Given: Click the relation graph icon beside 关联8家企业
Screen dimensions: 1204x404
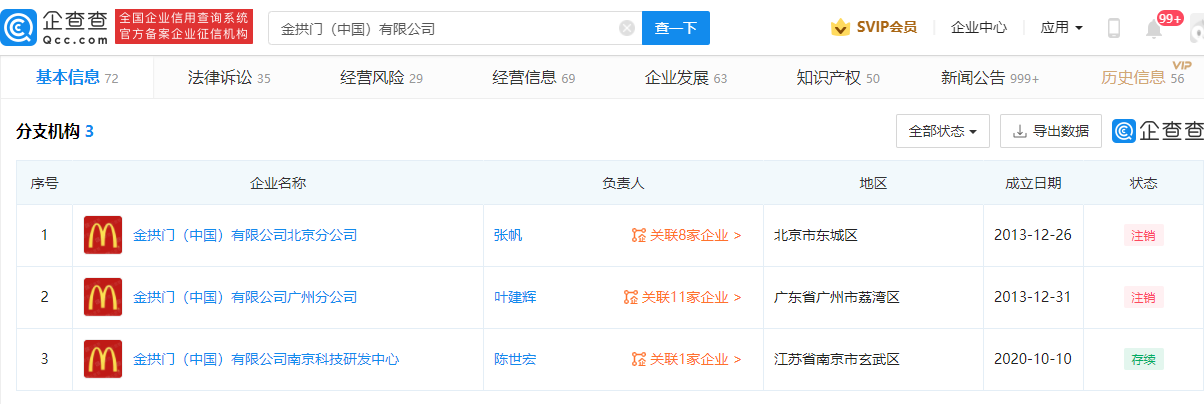Looking at the screenshot, I should pyautogui.click(x=639, y=236).
